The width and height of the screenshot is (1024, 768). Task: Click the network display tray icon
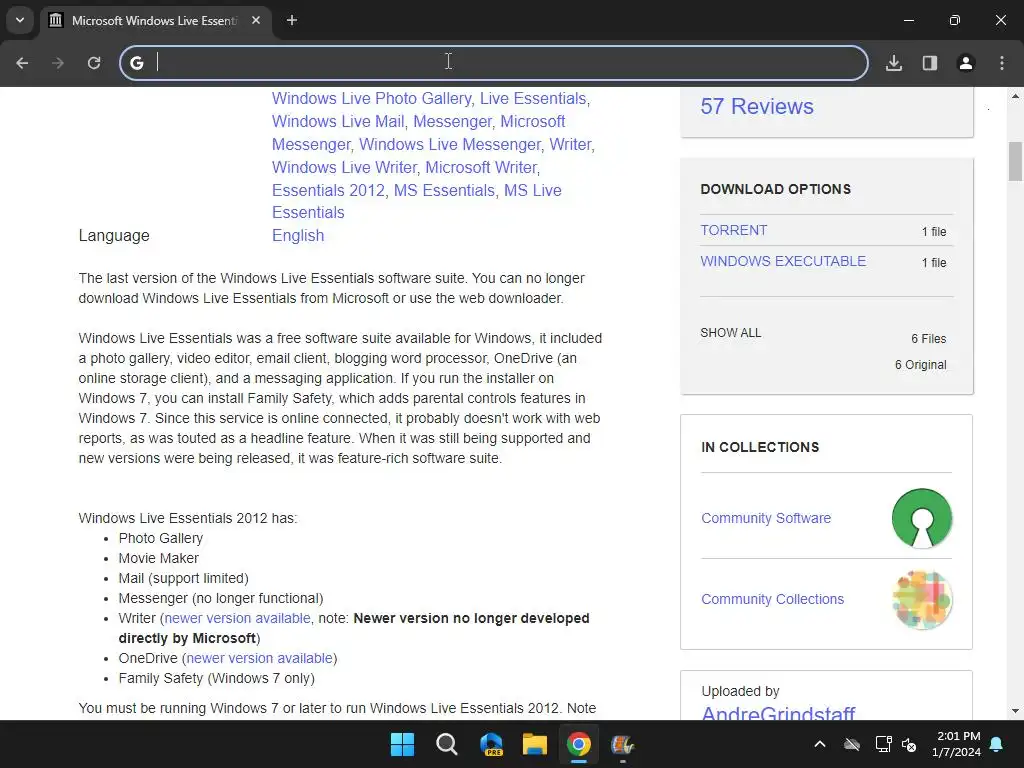click(x=883, y=744)
